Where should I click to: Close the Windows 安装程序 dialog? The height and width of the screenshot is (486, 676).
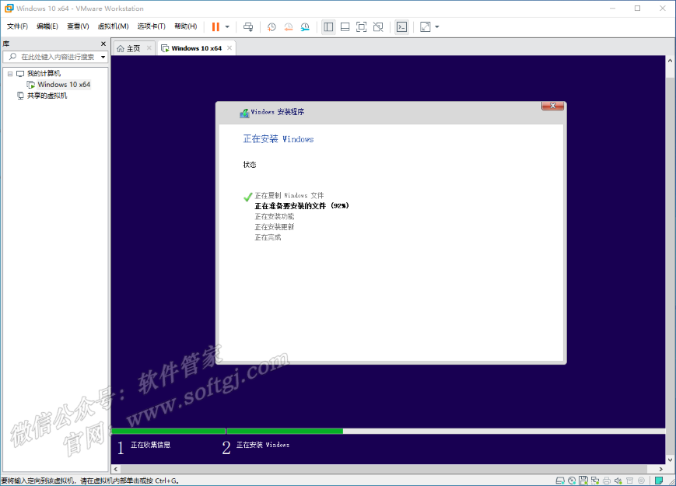pyautogui.click(x=552, y=106)
